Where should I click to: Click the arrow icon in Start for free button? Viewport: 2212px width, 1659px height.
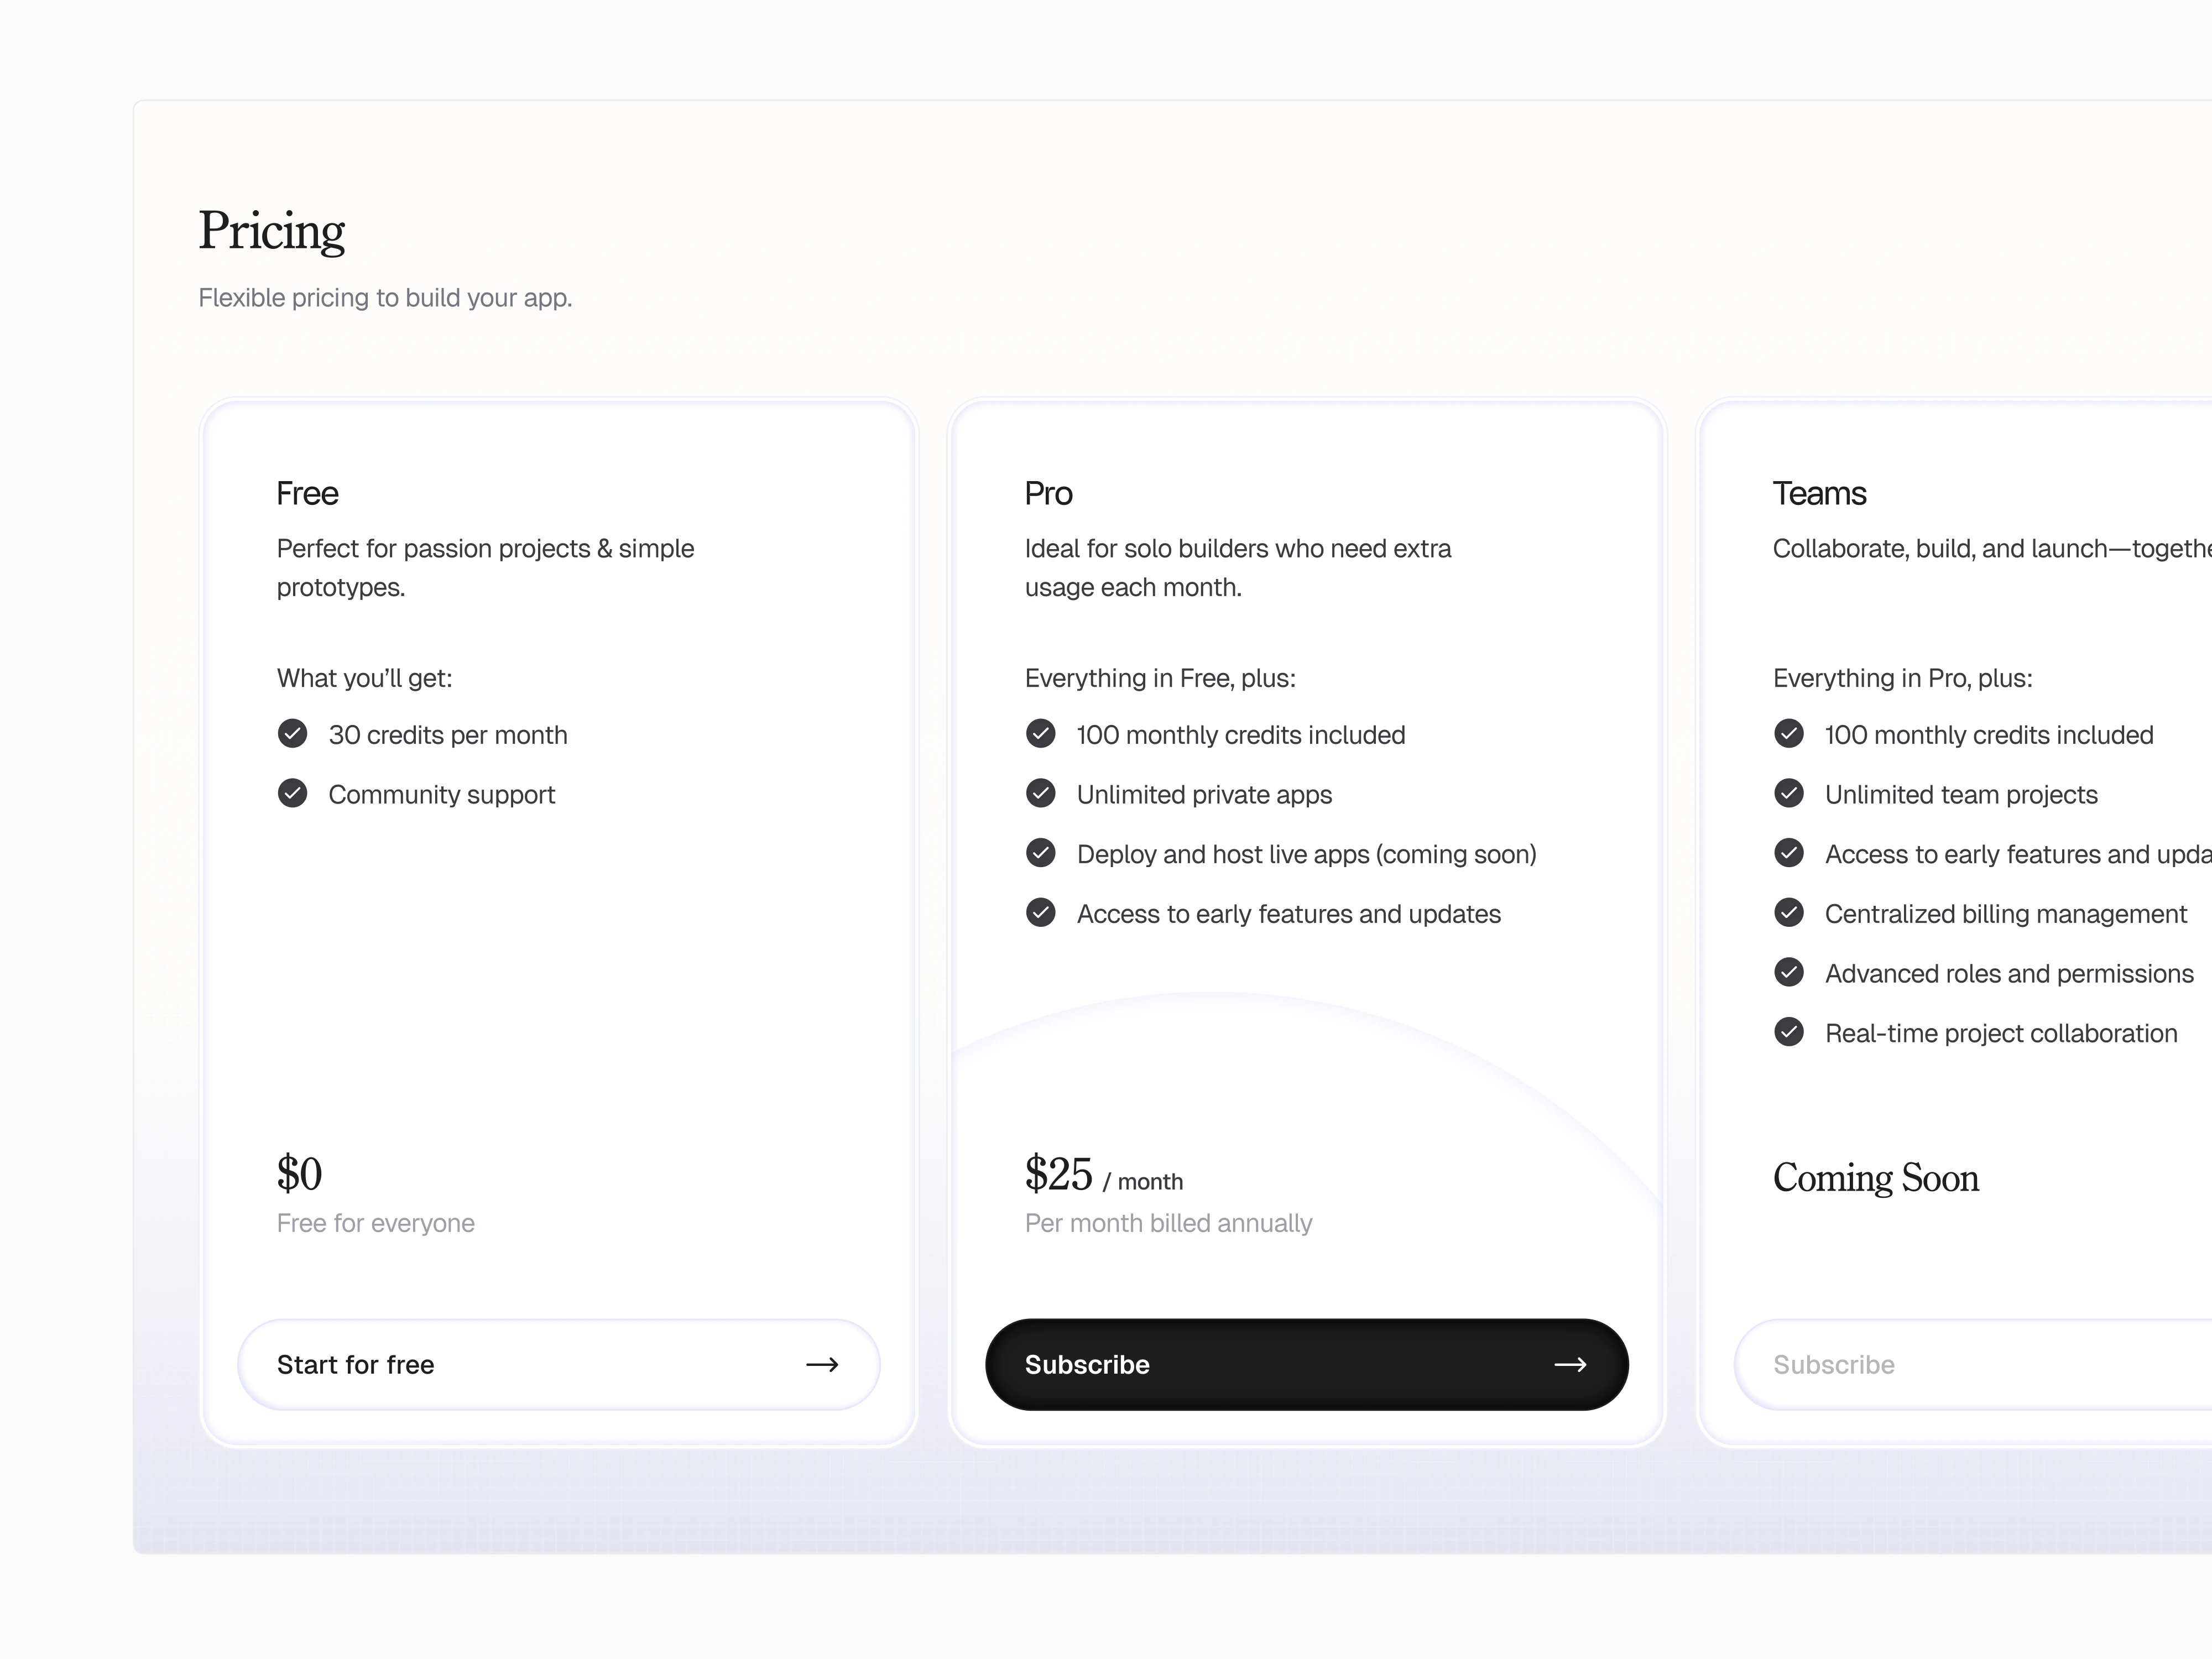pyautogui.click(x=822, y=1365)
